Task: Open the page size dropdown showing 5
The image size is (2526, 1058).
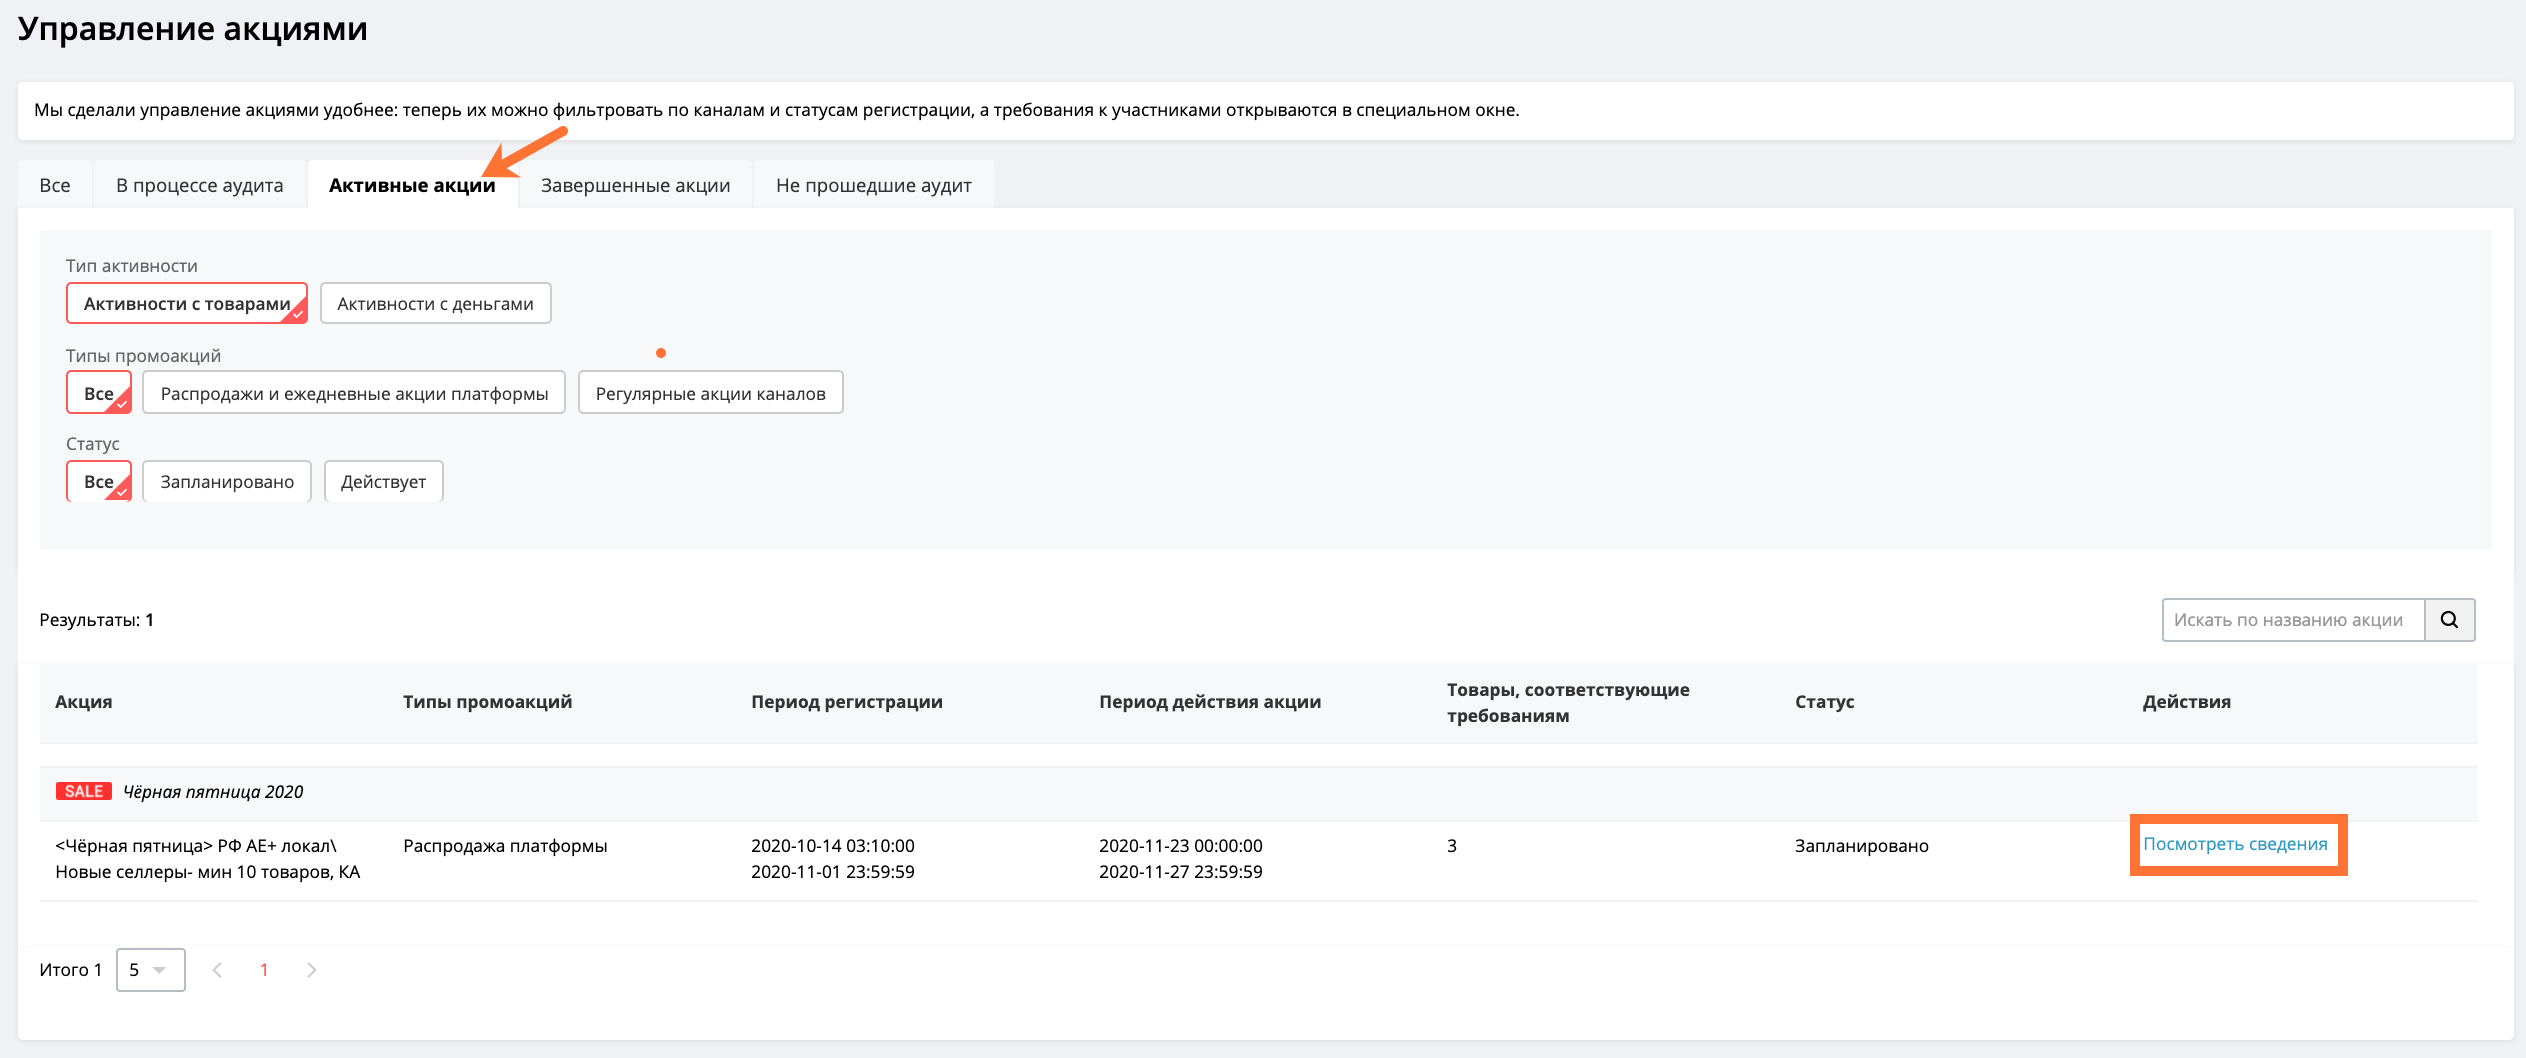Action: click(150, 970)
